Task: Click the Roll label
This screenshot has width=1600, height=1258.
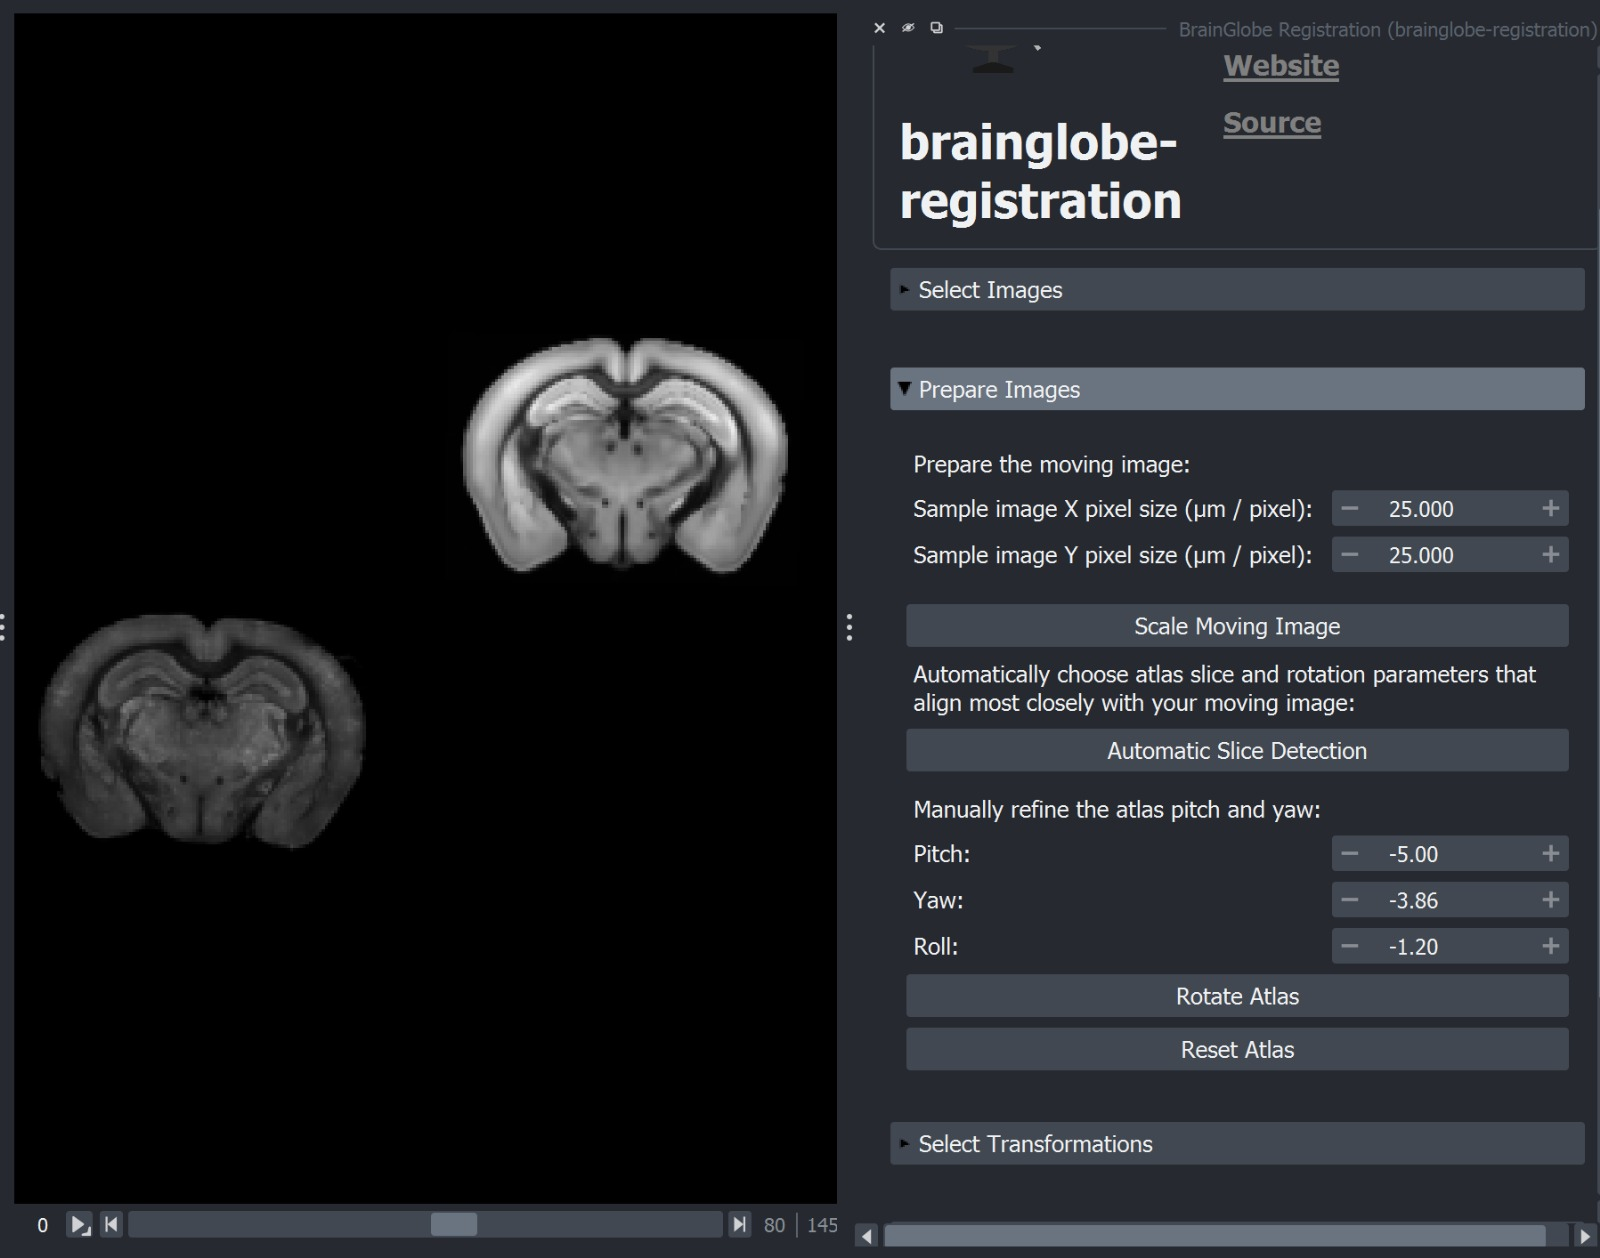Action: (935, 946)
